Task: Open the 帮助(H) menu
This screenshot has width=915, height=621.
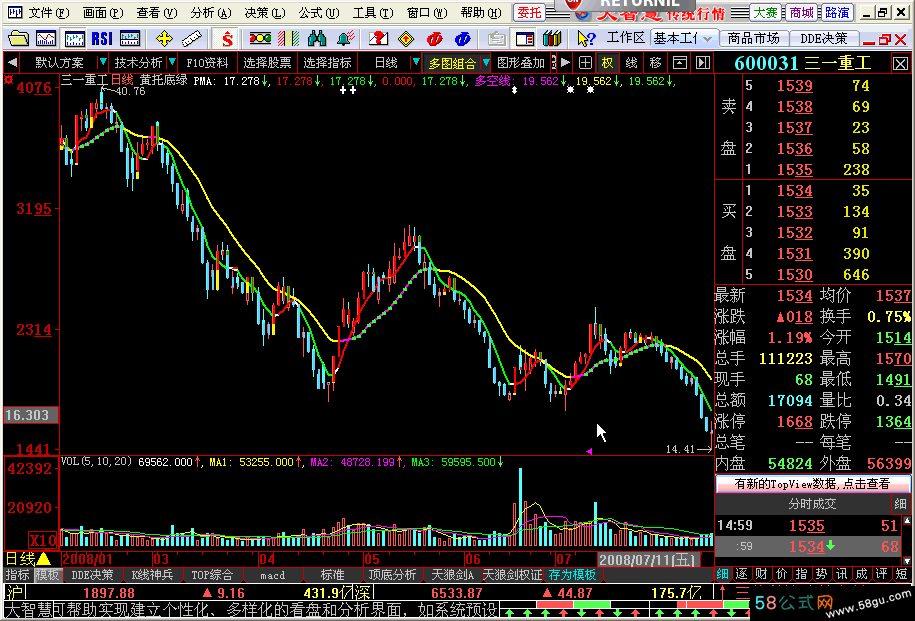Action: (481, 12)
